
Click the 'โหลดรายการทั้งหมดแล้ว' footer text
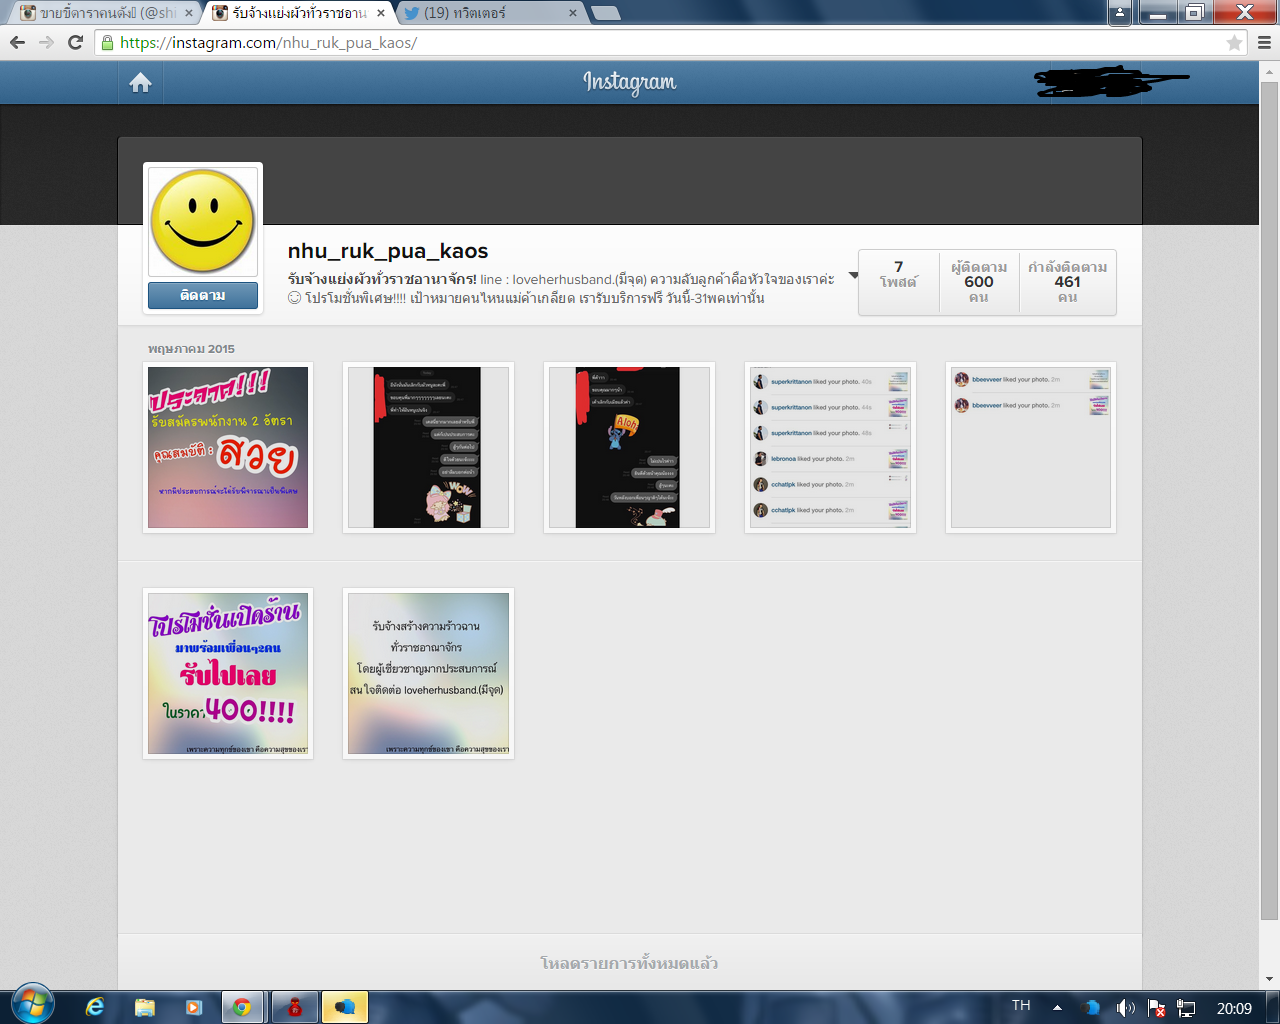click(629, 963)
